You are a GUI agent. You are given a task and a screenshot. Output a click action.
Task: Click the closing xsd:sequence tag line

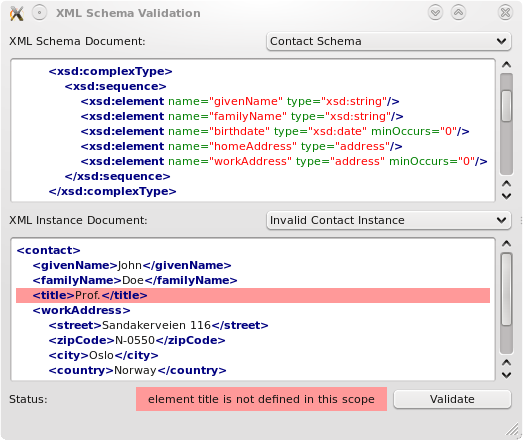click(117, 176)
